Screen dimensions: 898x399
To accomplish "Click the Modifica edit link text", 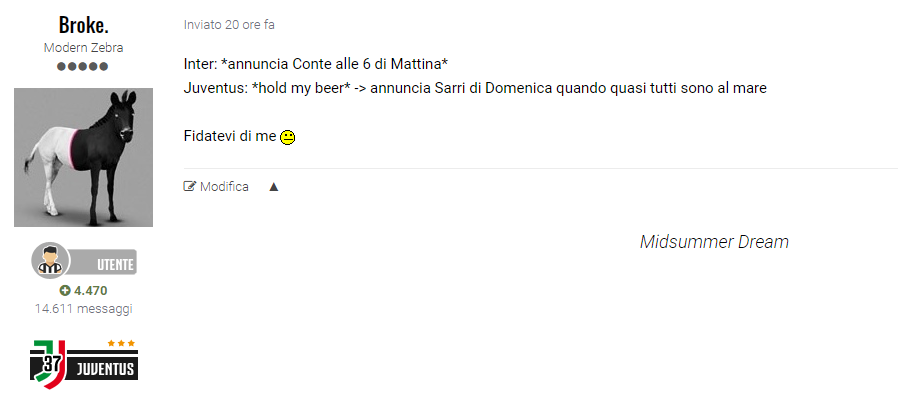I will coord(224,187).
